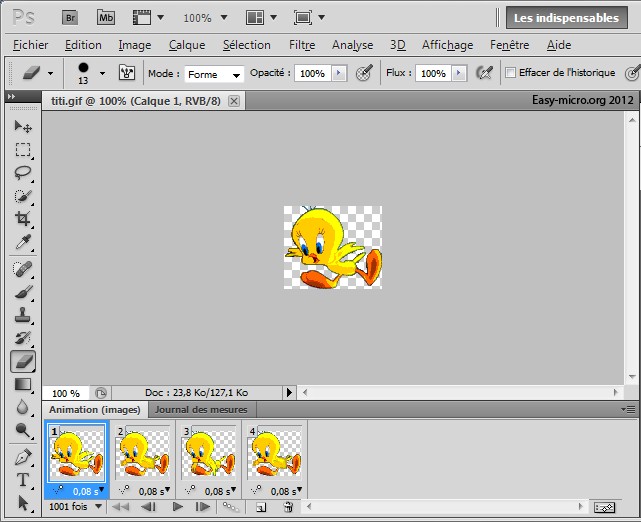The width and height of the screenshot is (641, 522).
Task: Expand the collapsed toolbox arrows
Action: (x=11, y=96)
